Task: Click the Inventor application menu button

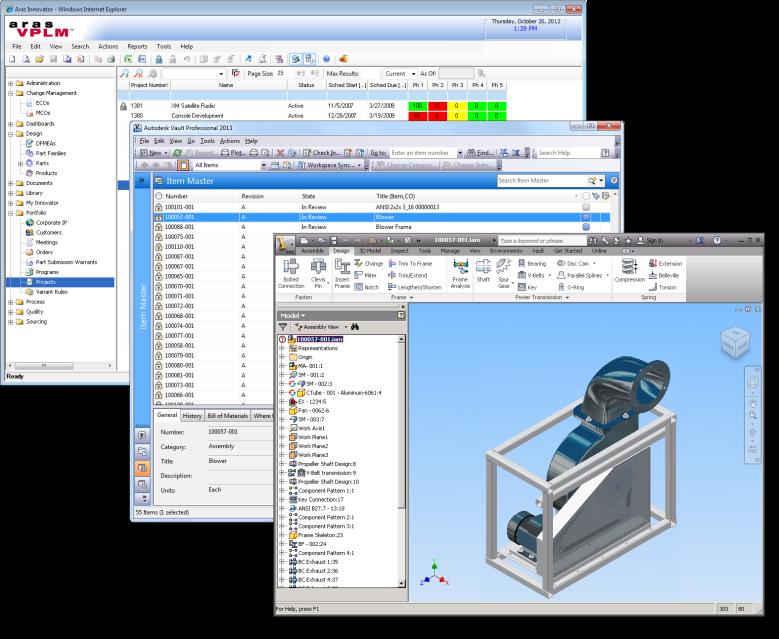Action: click(x=285, y=243)
